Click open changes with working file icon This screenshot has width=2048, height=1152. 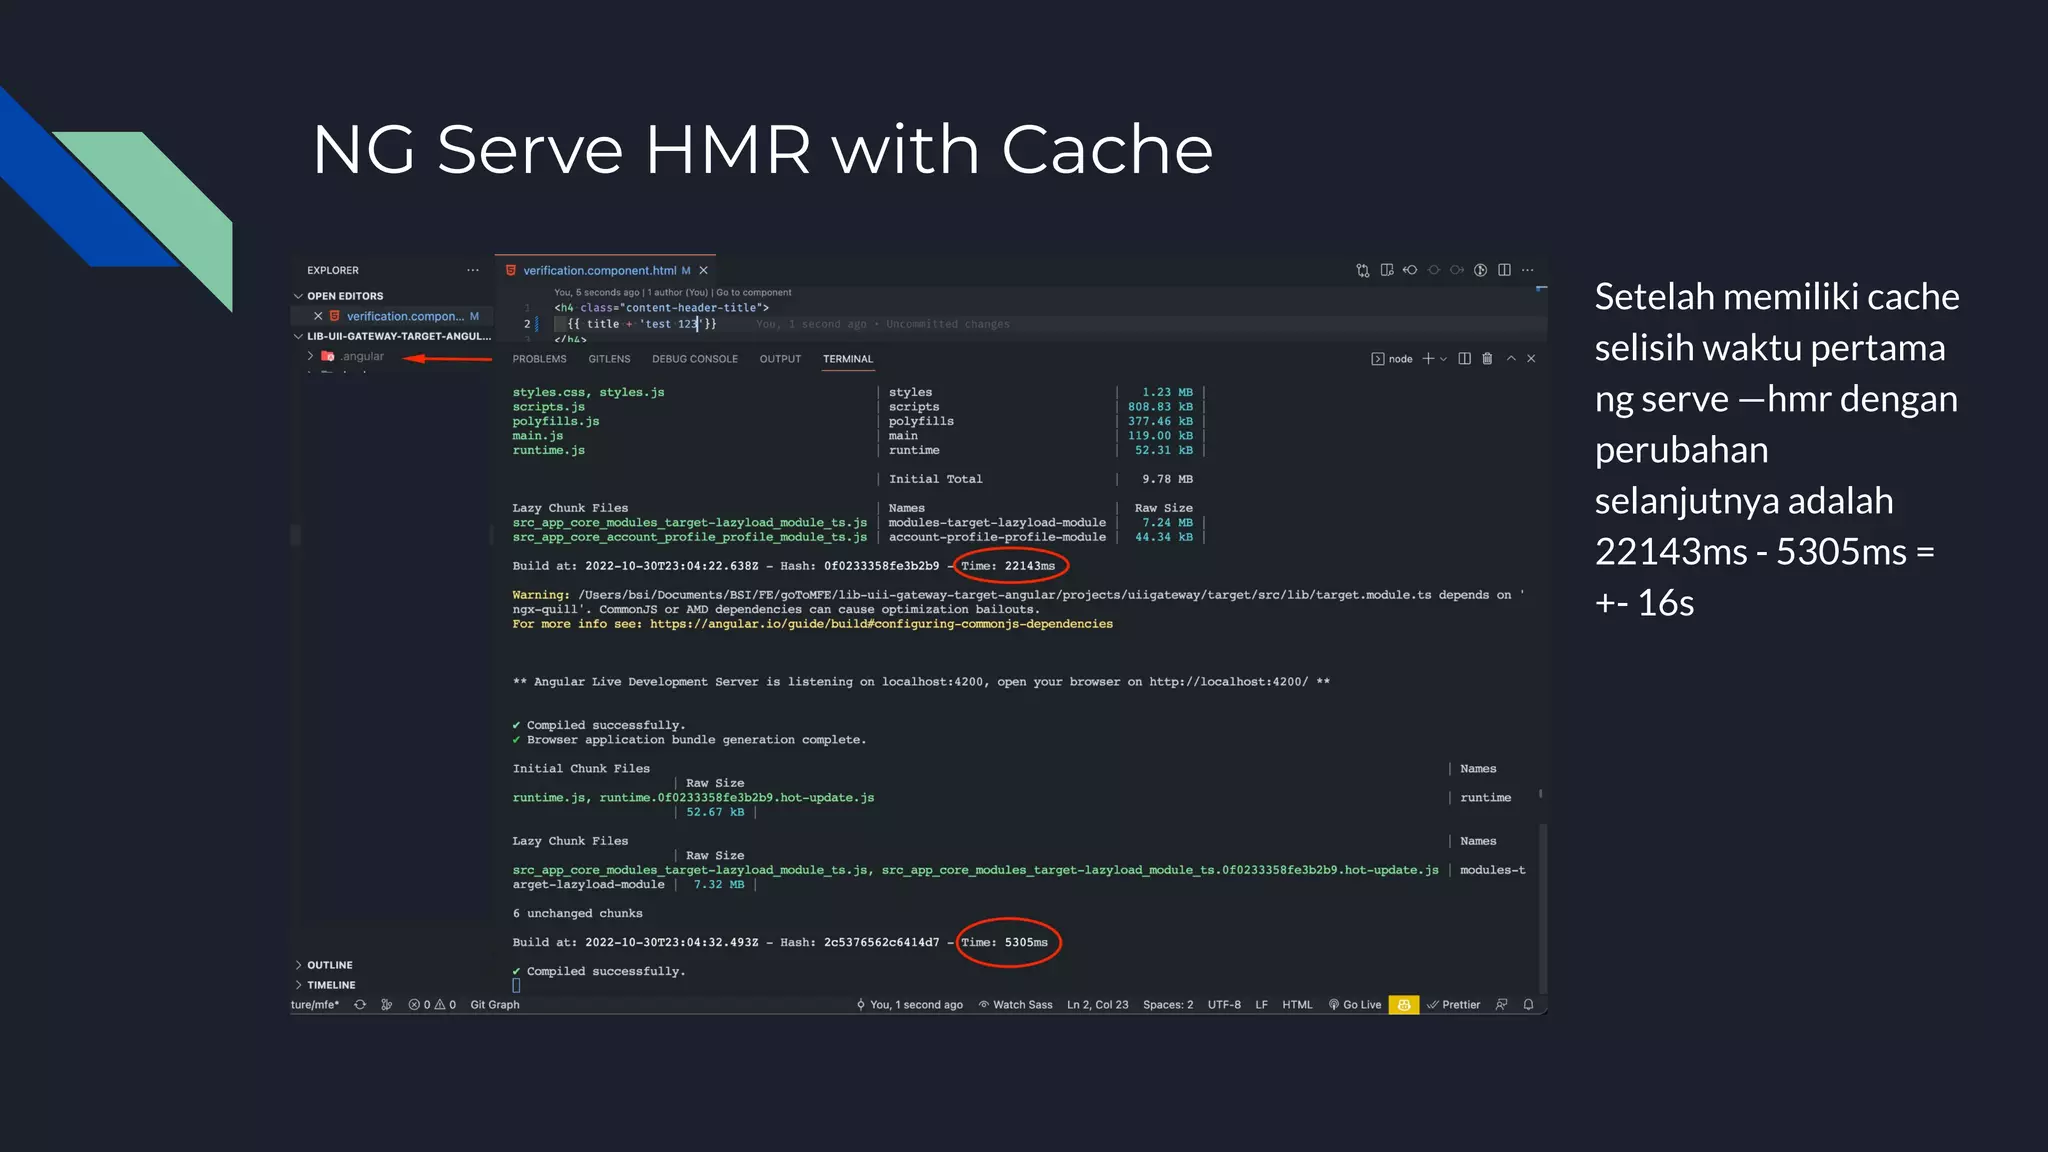[1387, 270]
